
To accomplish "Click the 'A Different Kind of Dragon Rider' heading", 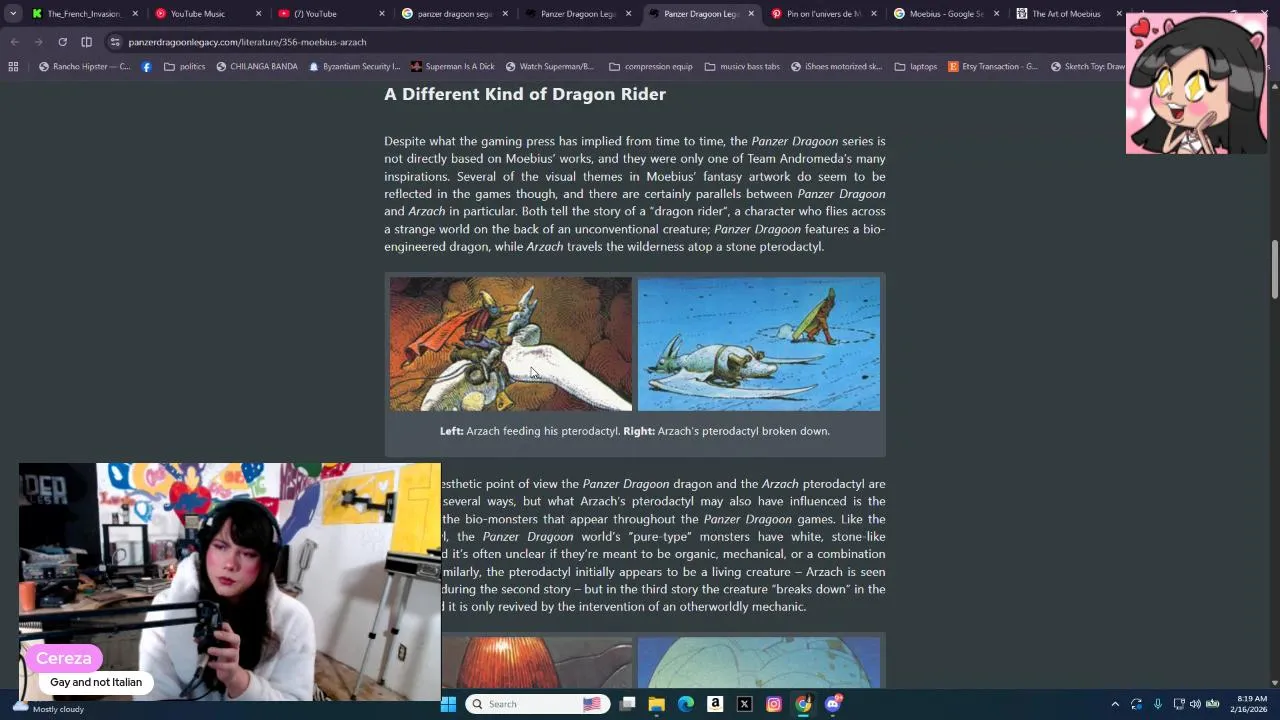I will (525, 94).
